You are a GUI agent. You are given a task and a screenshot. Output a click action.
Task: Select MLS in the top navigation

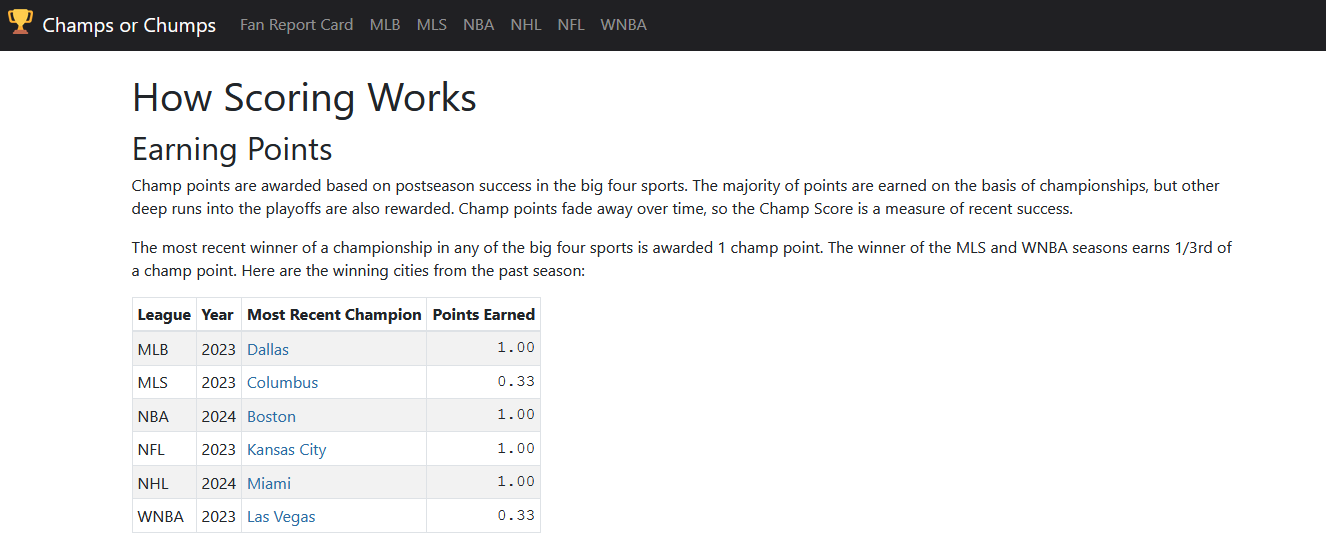click(x=432, y=25)
